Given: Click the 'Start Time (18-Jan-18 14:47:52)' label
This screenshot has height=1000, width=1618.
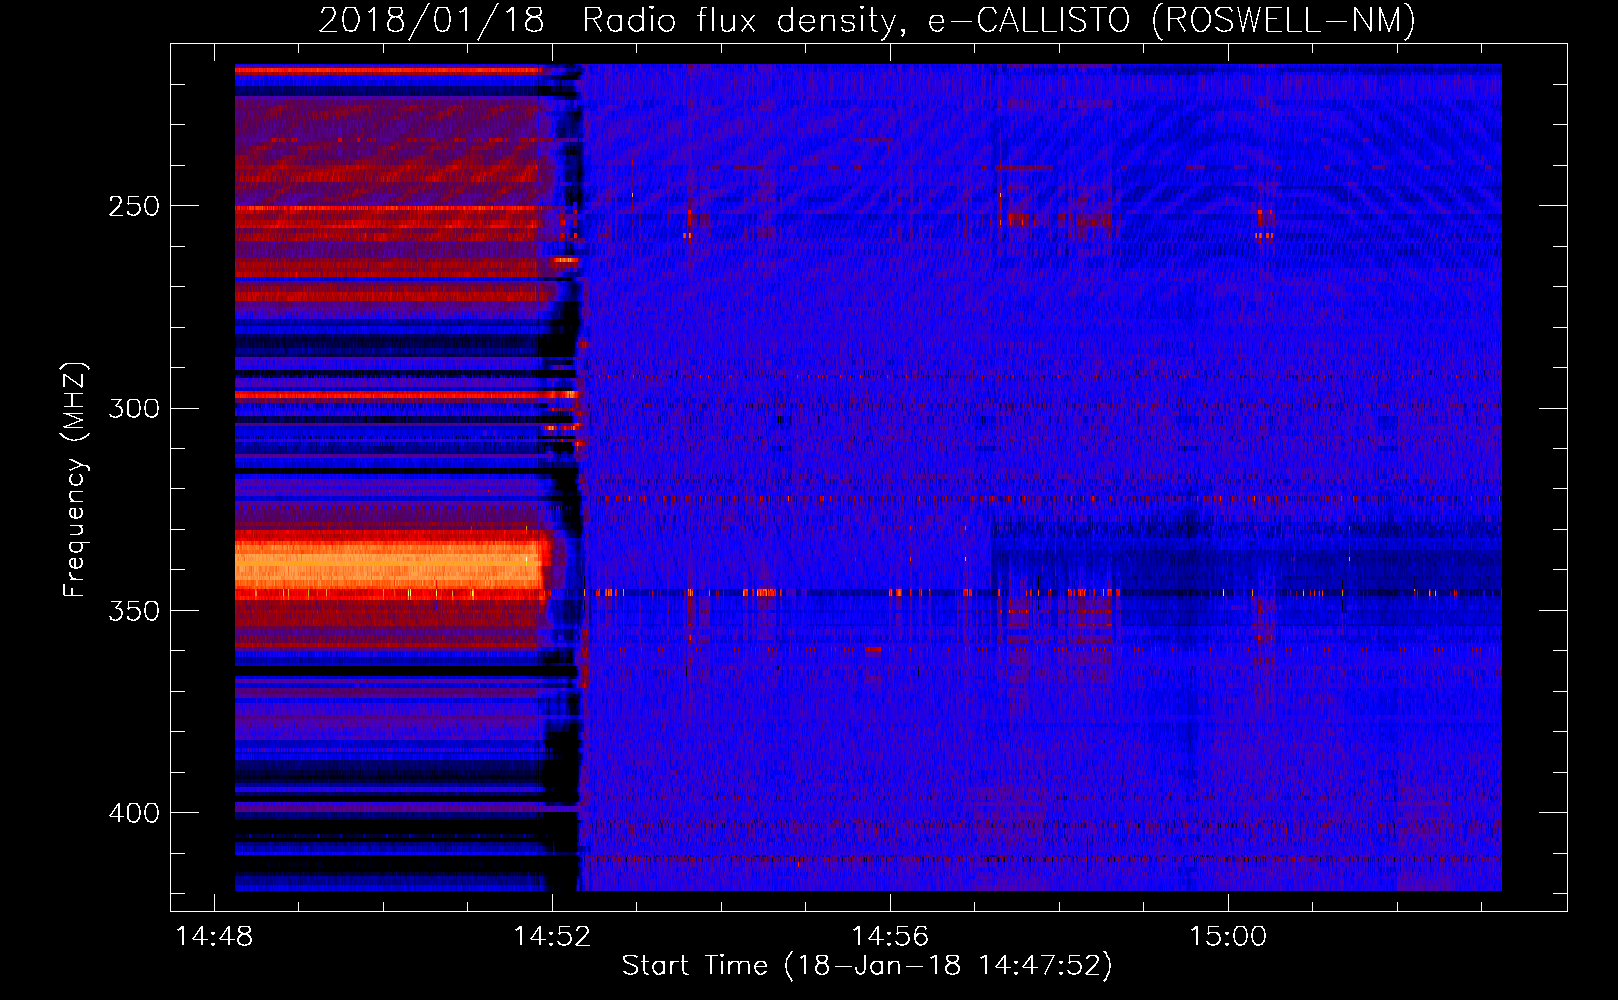Looking at the screenshot, I should pos(867,966).
